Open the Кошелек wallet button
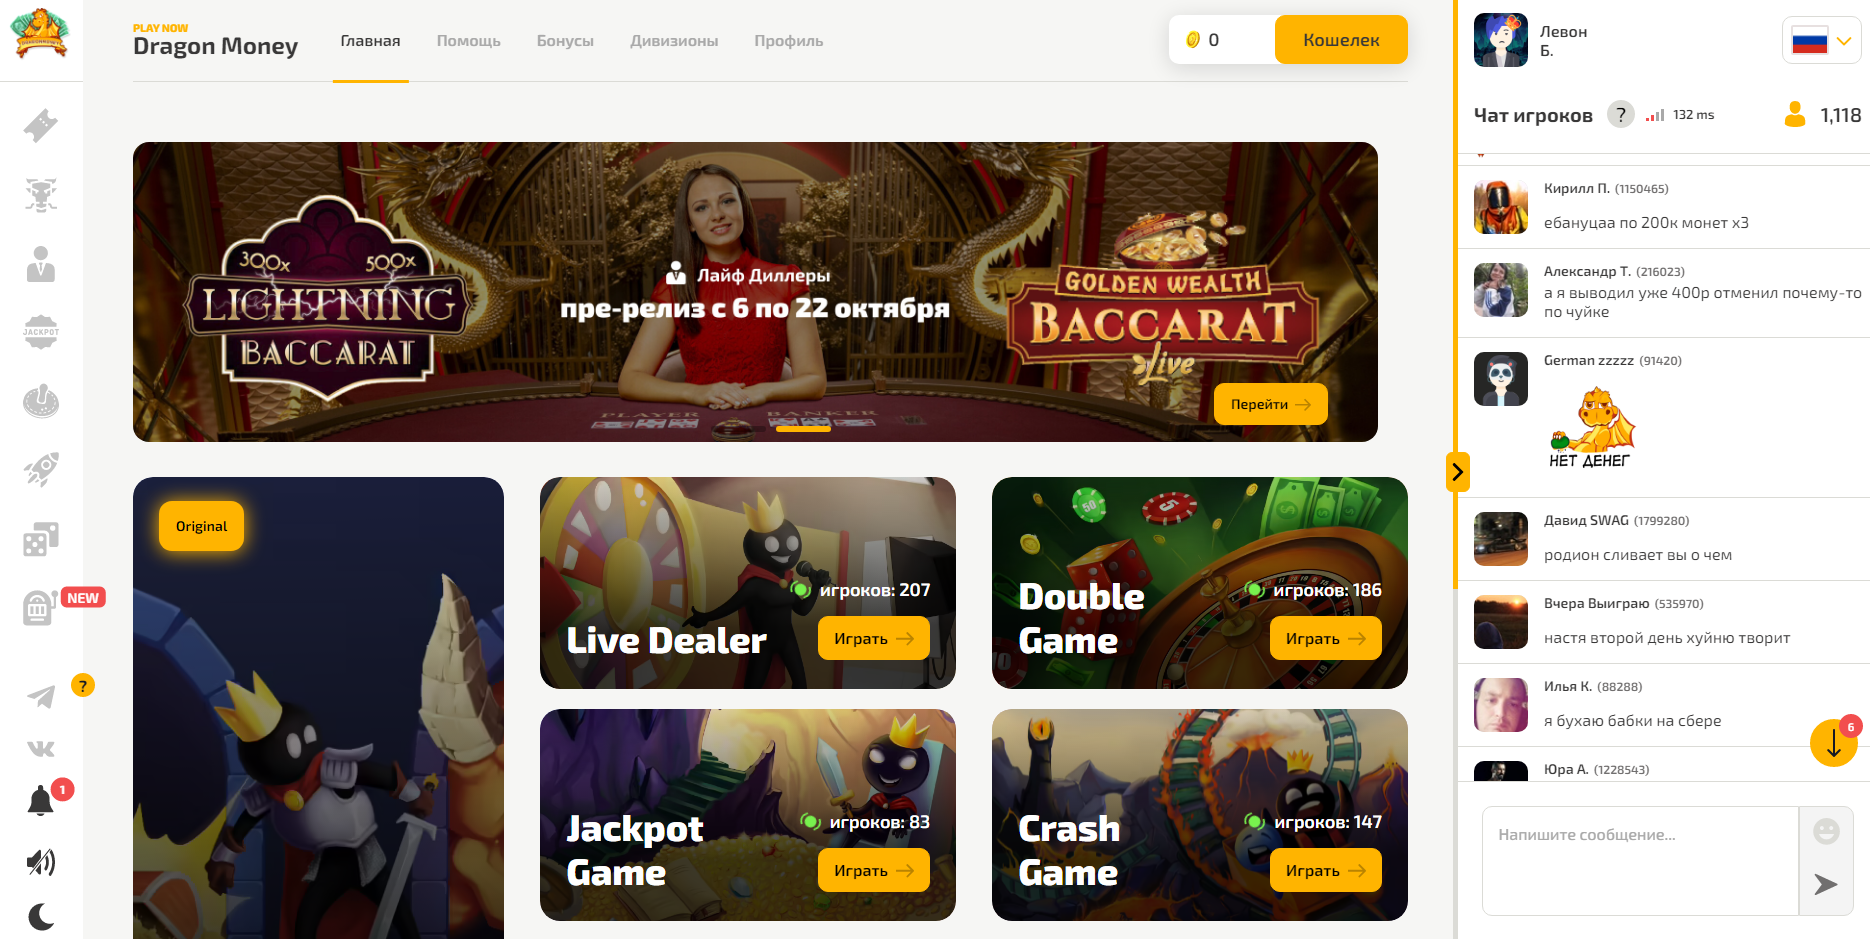This screenshot has height=939, width=1870. tap(1341, 40)
